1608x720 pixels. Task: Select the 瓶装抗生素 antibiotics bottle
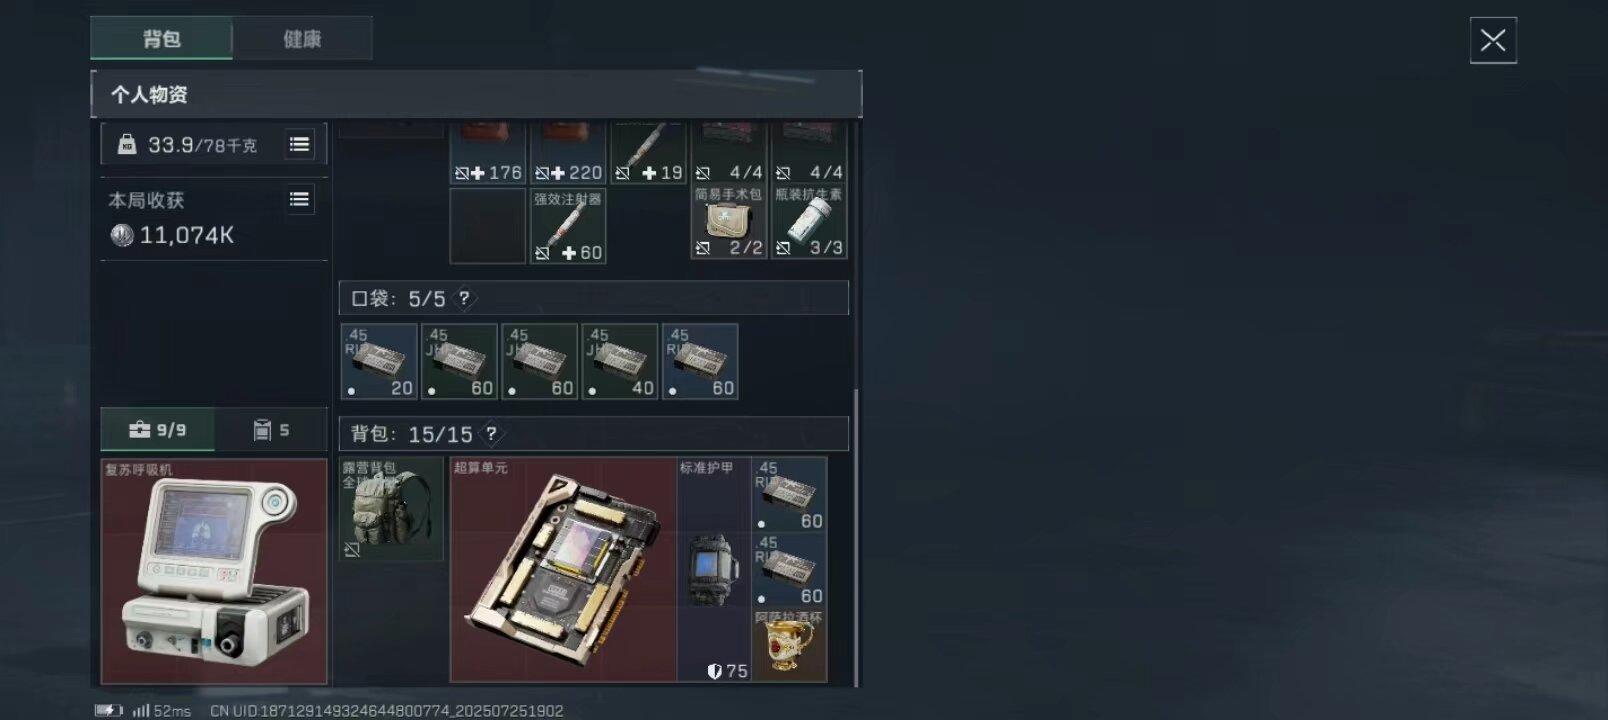click(809, 222)
